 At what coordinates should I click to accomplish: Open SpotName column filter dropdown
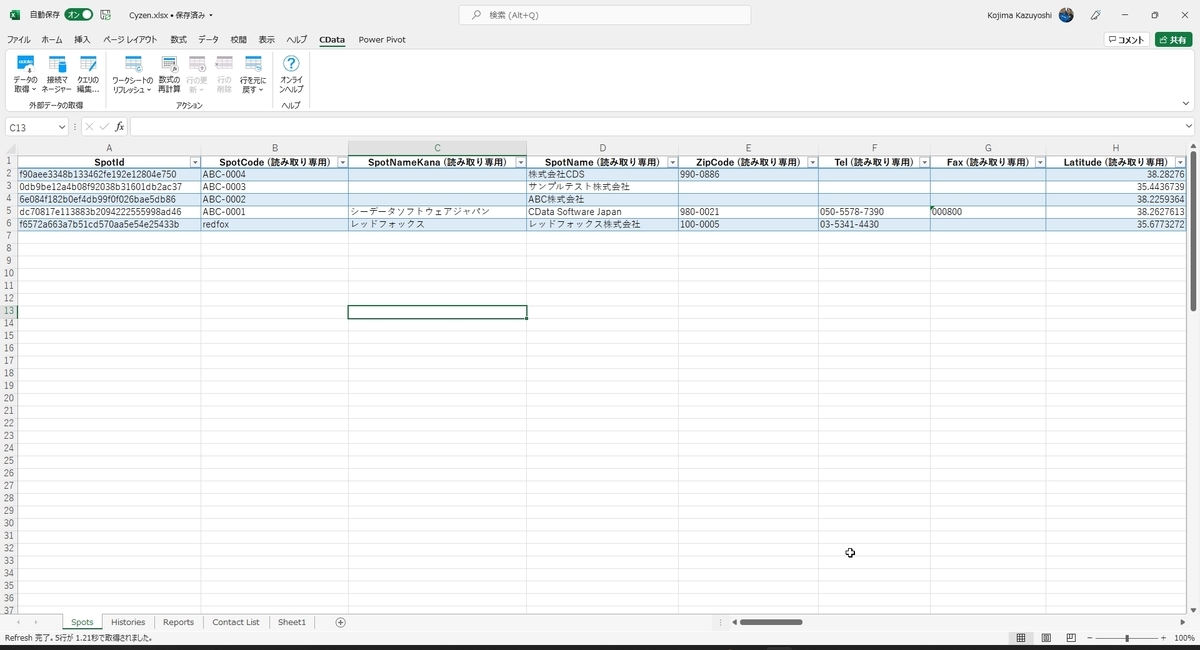672,162
